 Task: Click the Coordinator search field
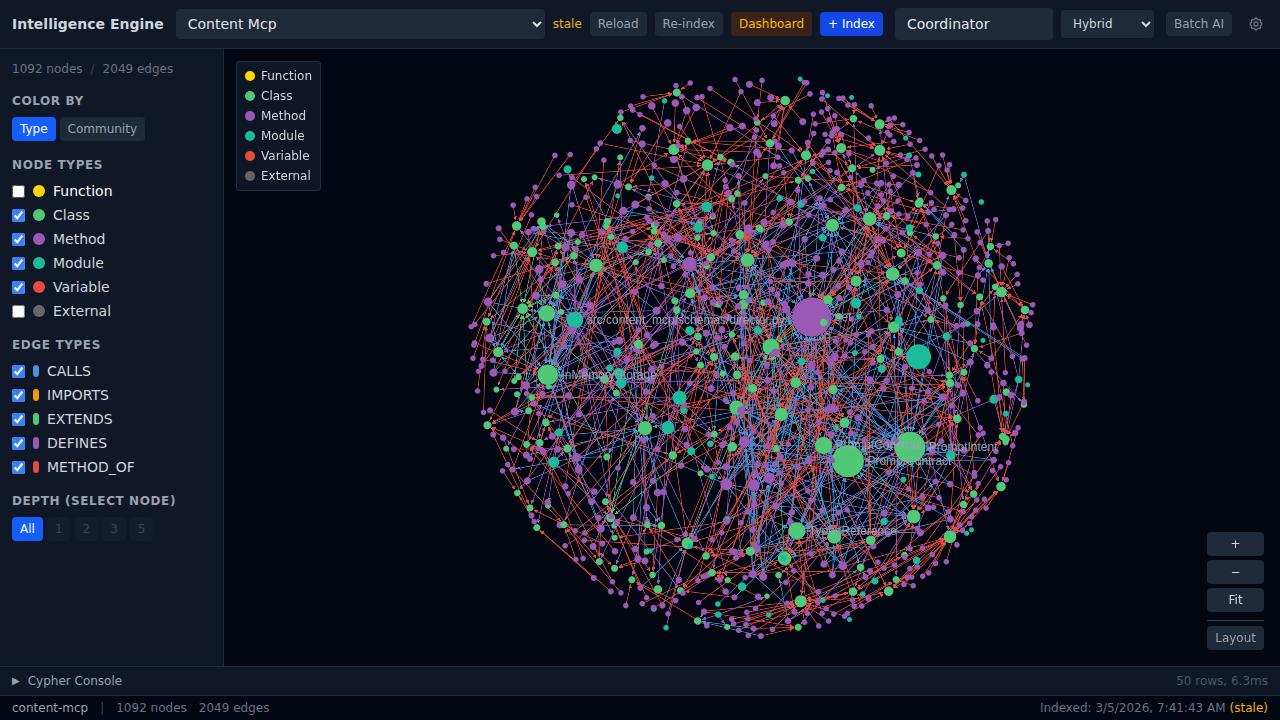(x=973, y=23)
